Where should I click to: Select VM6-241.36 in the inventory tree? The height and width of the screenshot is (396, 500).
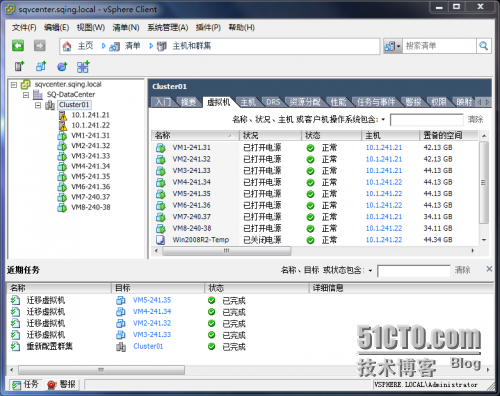90,187
